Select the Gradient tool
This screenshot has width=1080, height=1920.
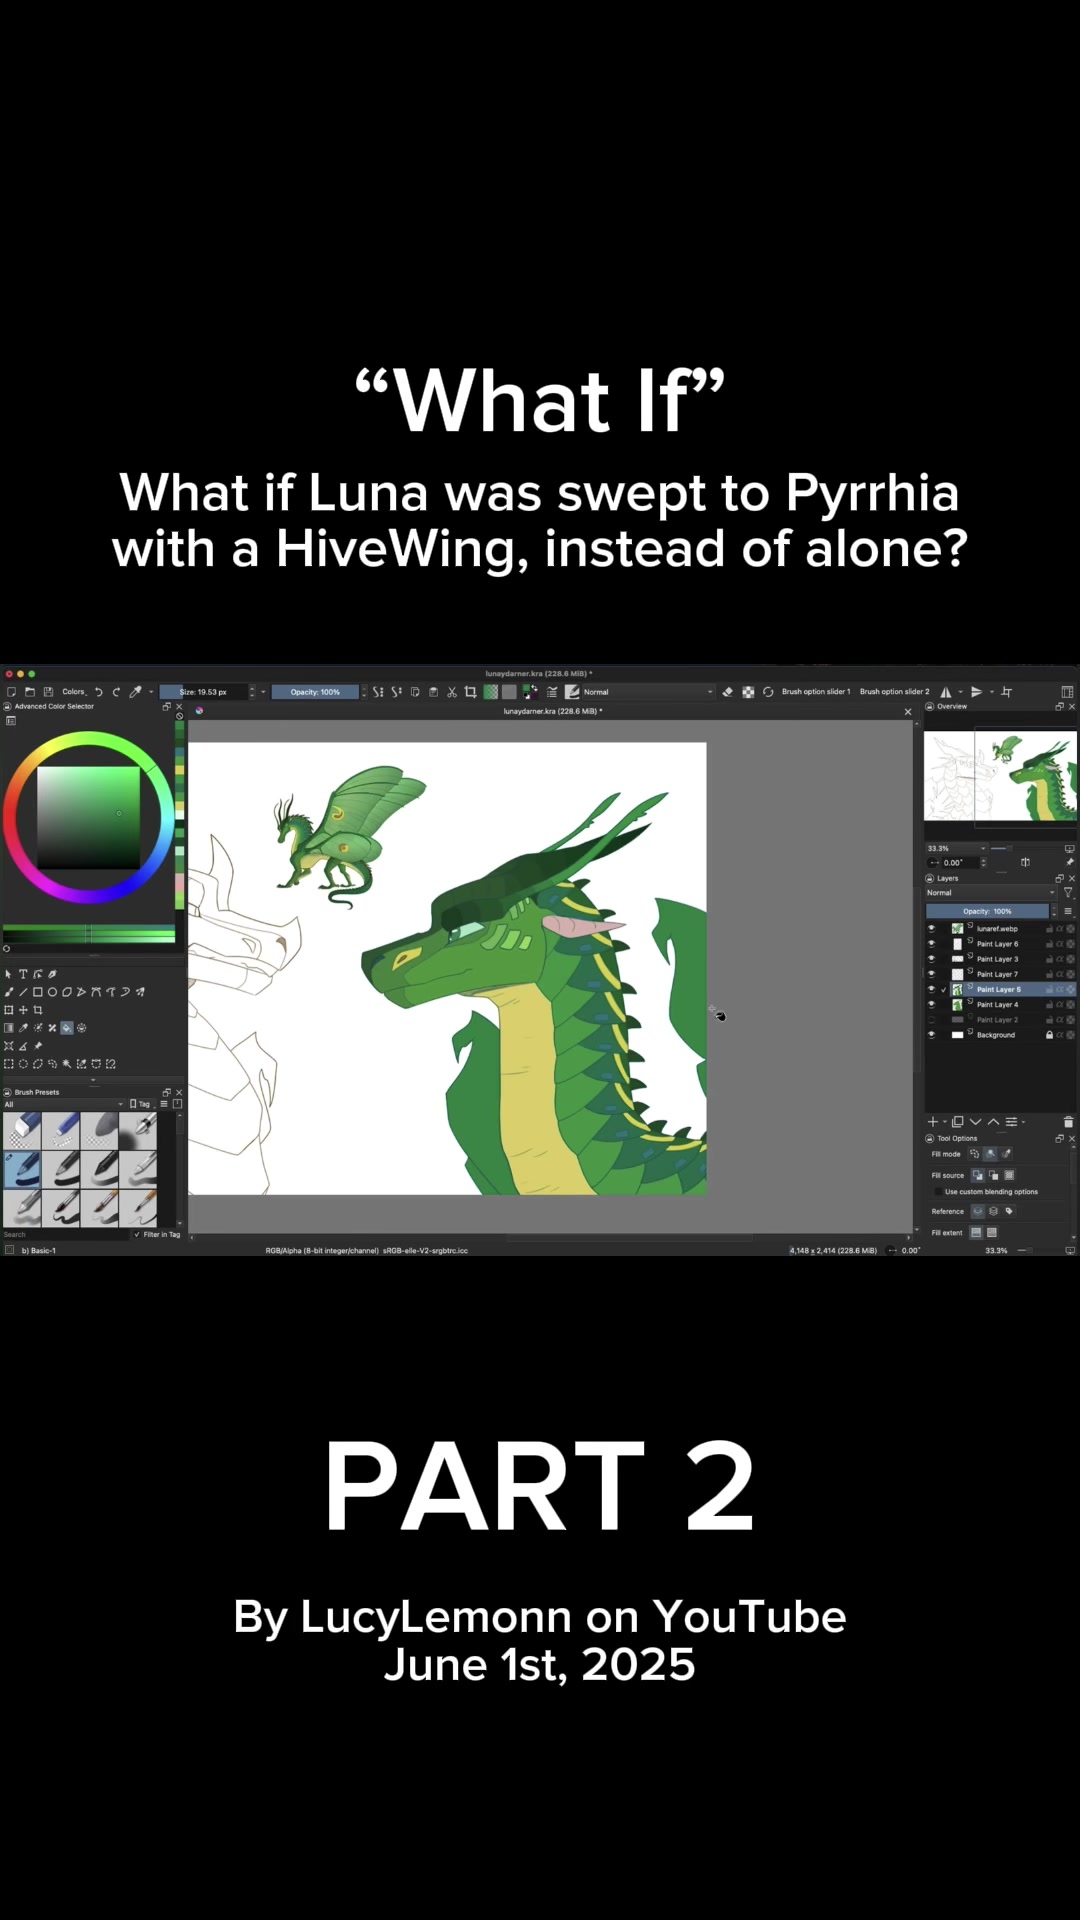[x=9, y=1028]
